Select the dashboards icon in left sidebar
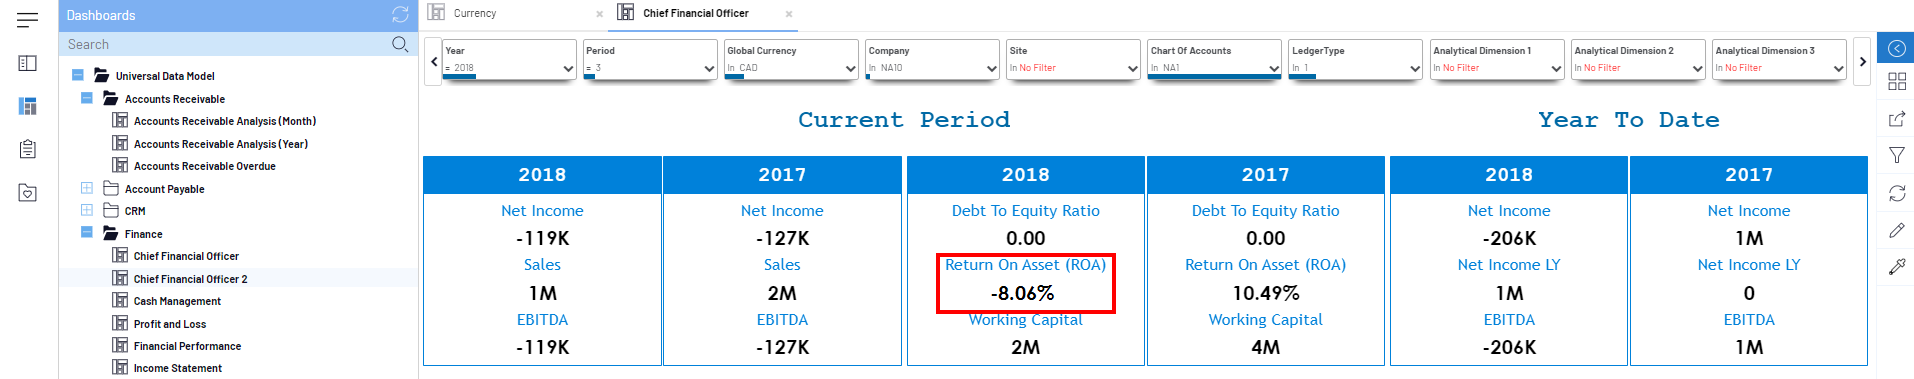Image resolution: width=1914 pixels, height=379 pixels. [28, 106]
